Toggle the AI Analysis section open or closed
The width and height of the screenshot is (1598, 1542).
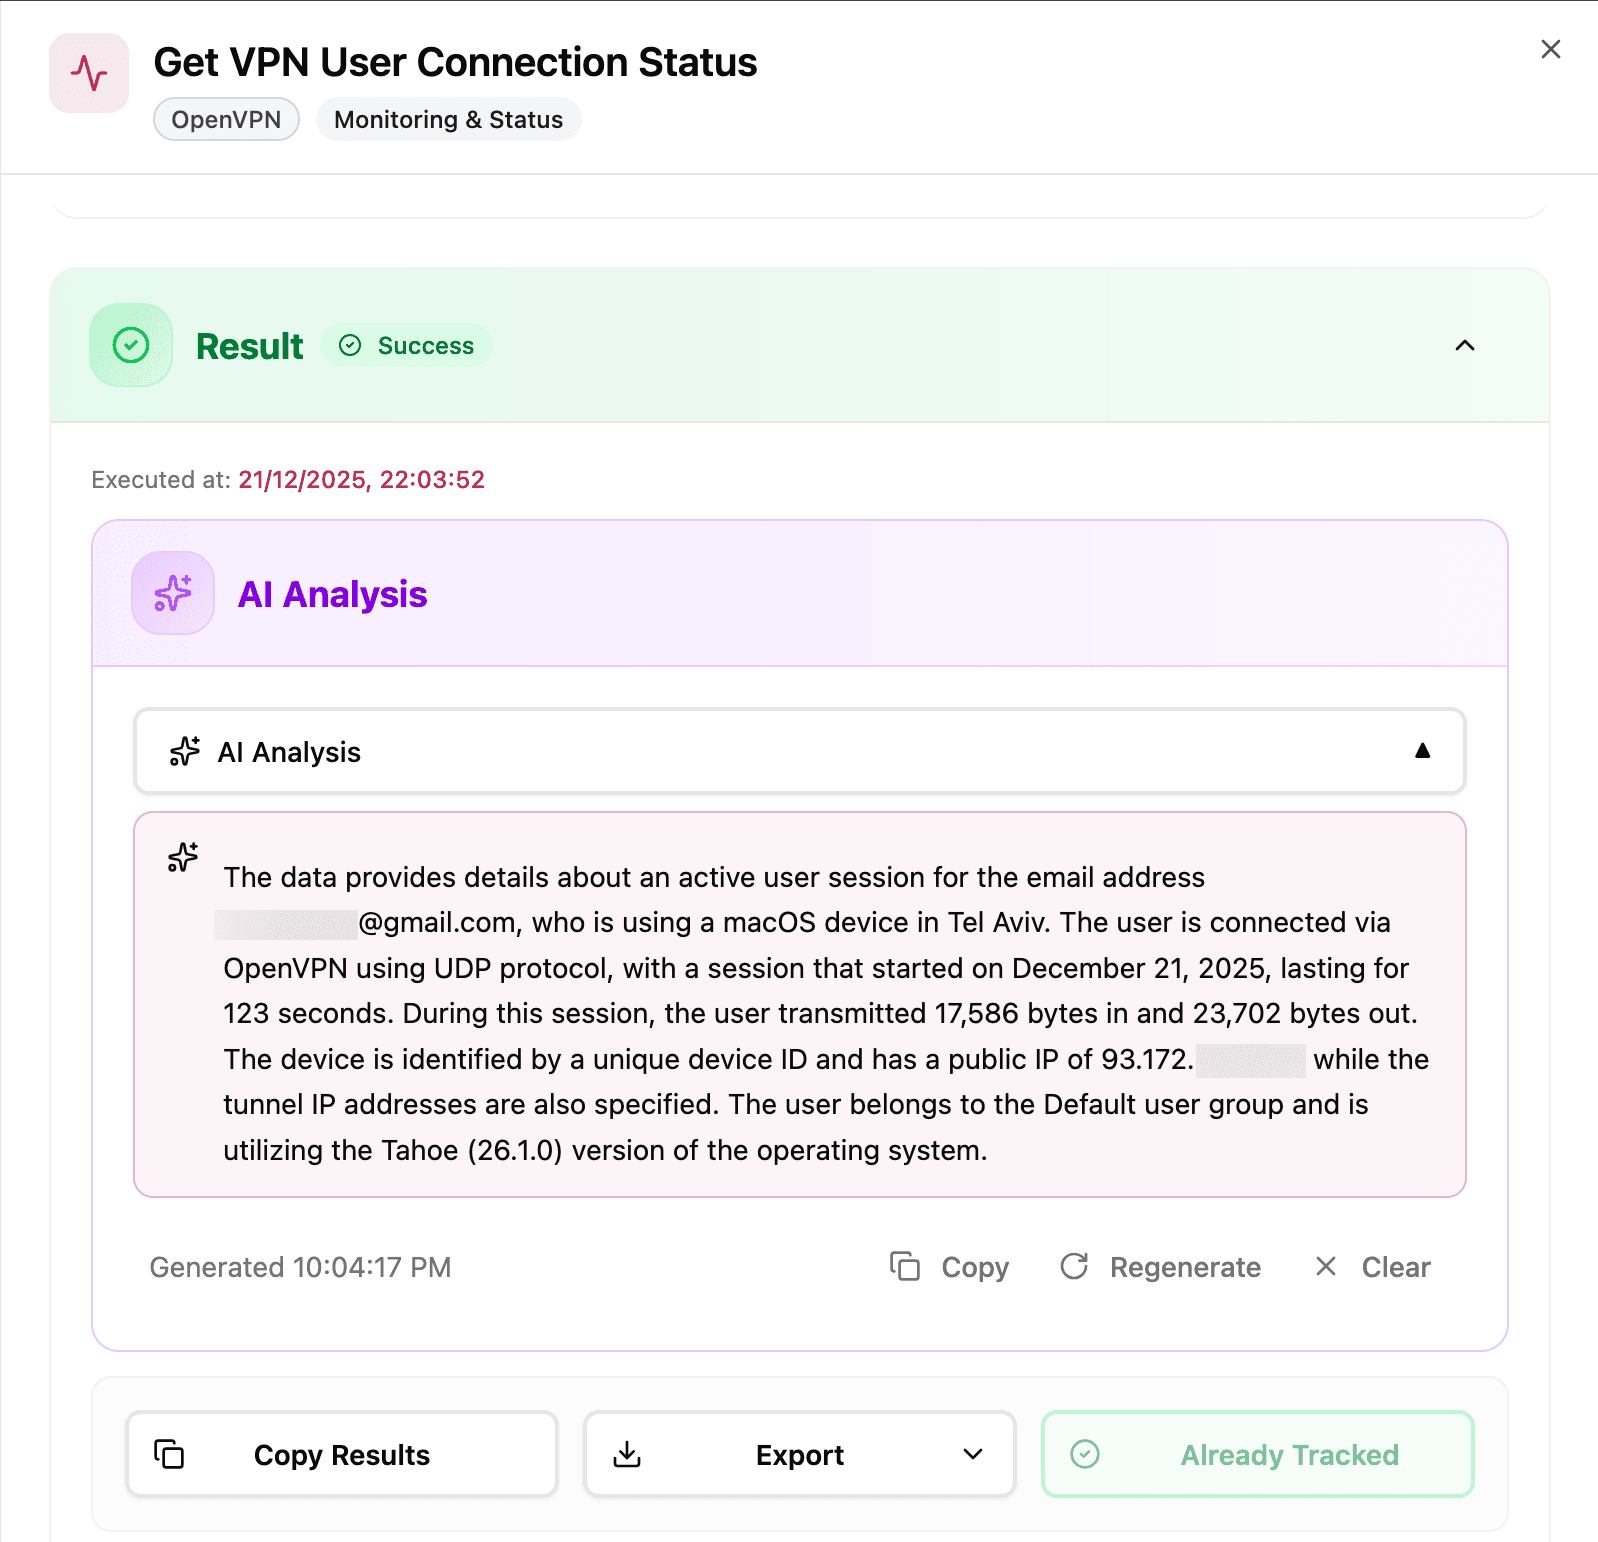point(799,751)
